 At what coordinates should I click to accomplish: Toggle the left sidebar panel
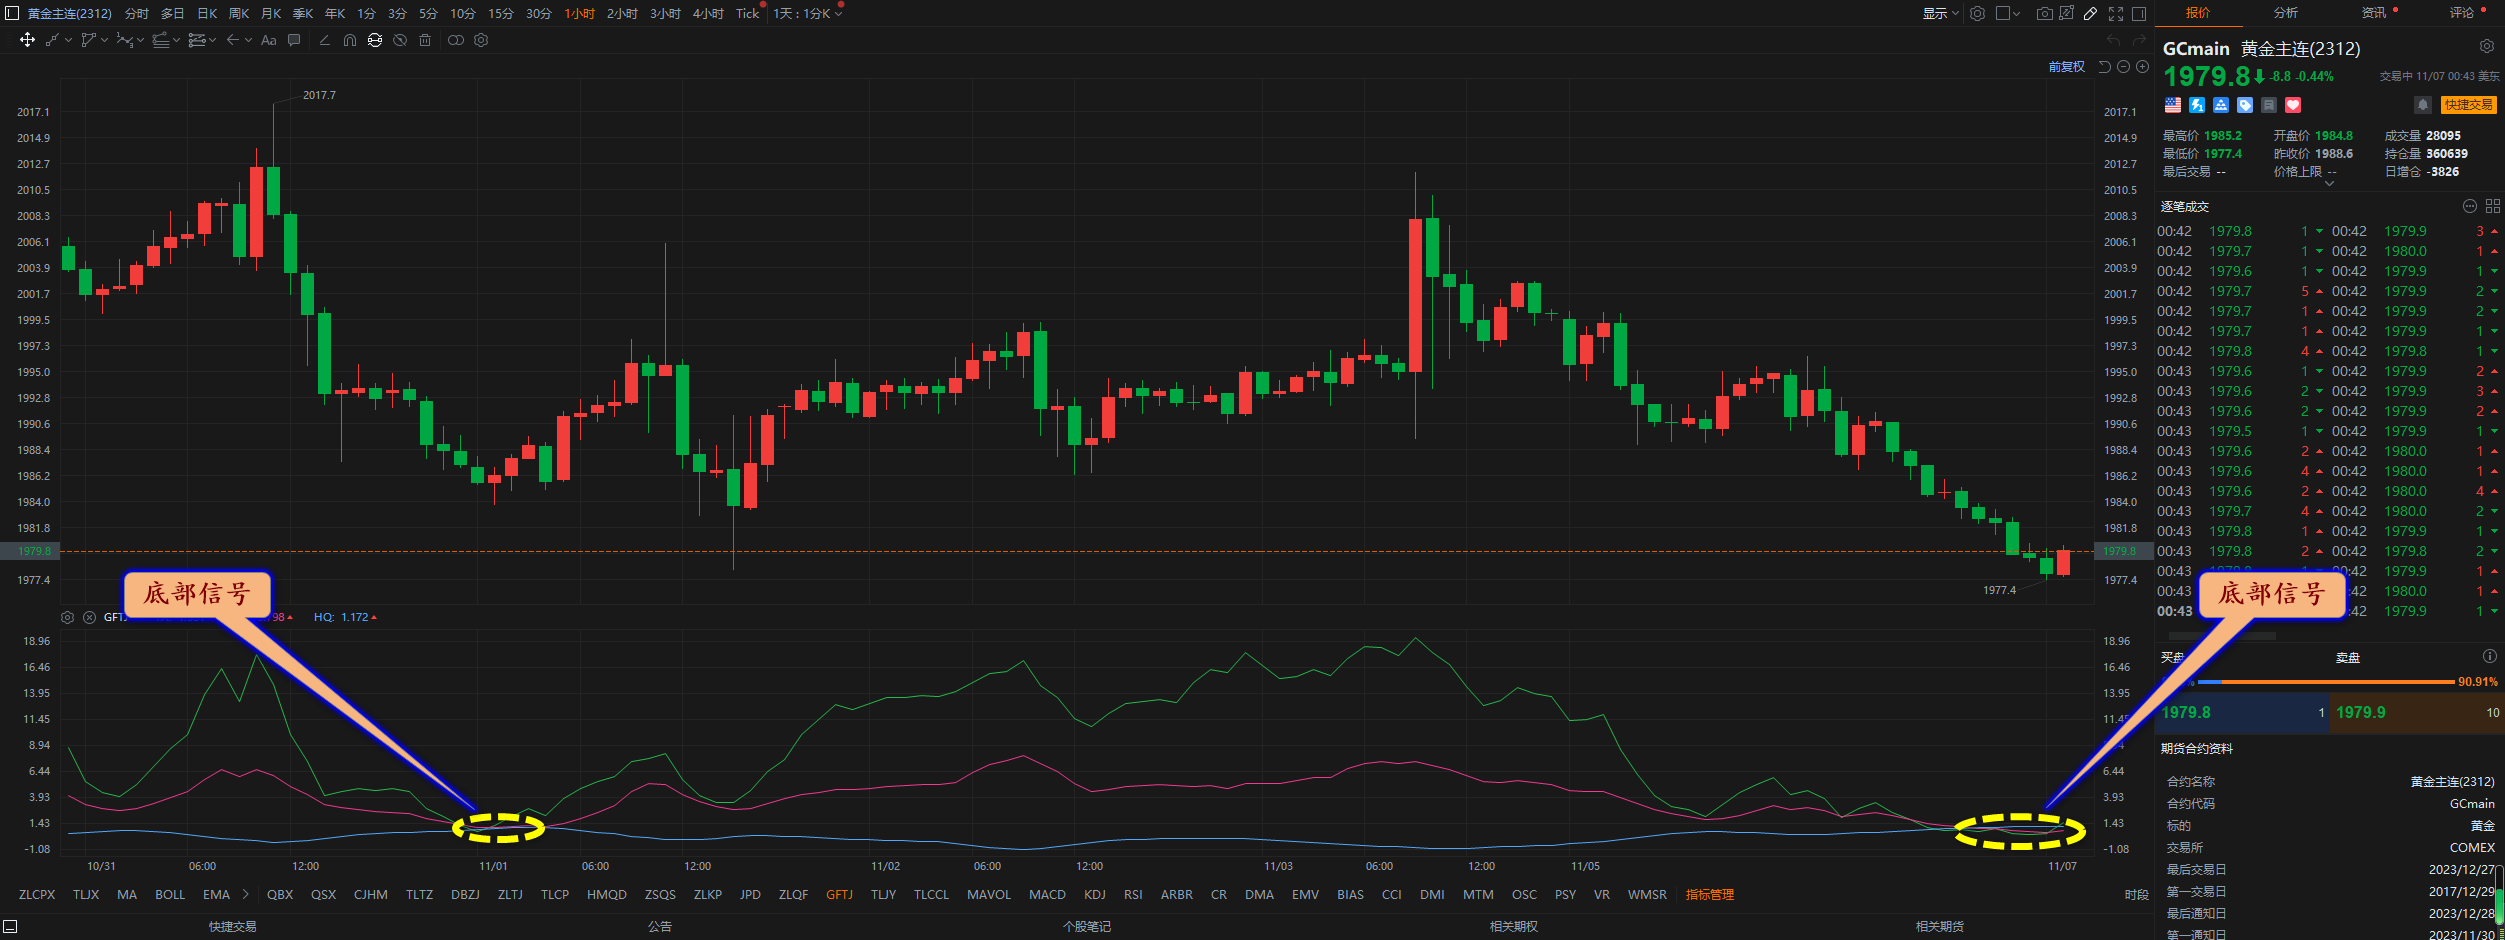point(12,13)
